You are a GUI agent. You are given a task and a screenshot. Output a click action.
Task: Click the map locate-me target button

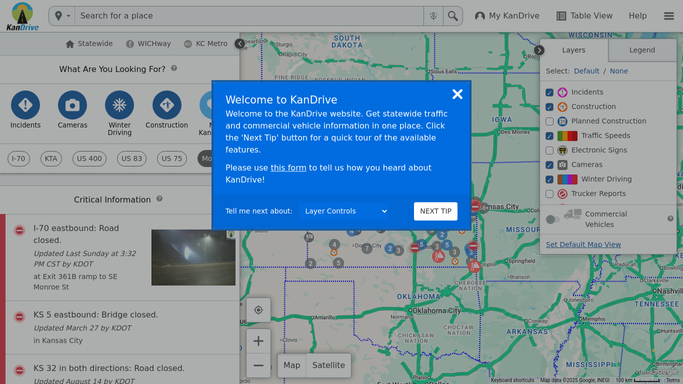click(x=258, y=310)
